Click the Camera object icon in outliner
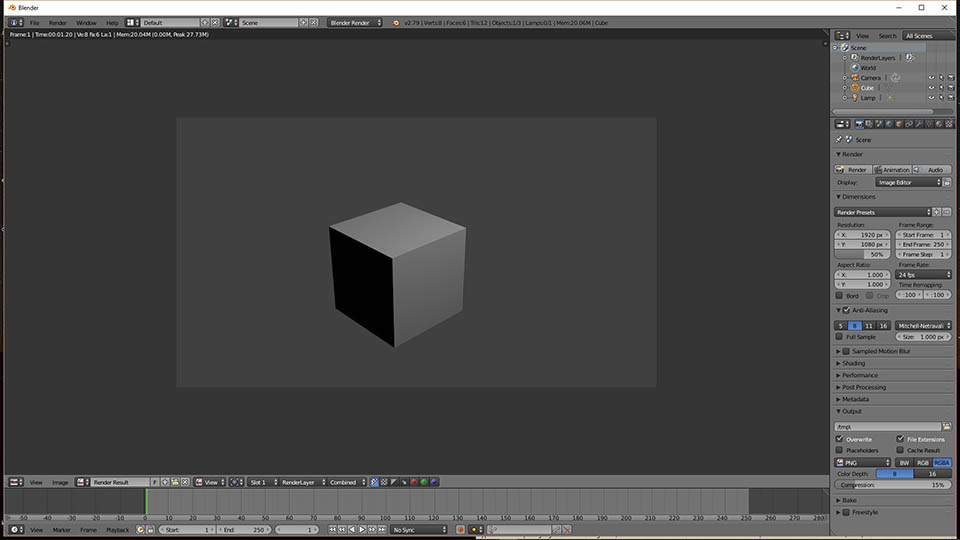The height and width of the screenshot is (540, 960). click(855, 78)
